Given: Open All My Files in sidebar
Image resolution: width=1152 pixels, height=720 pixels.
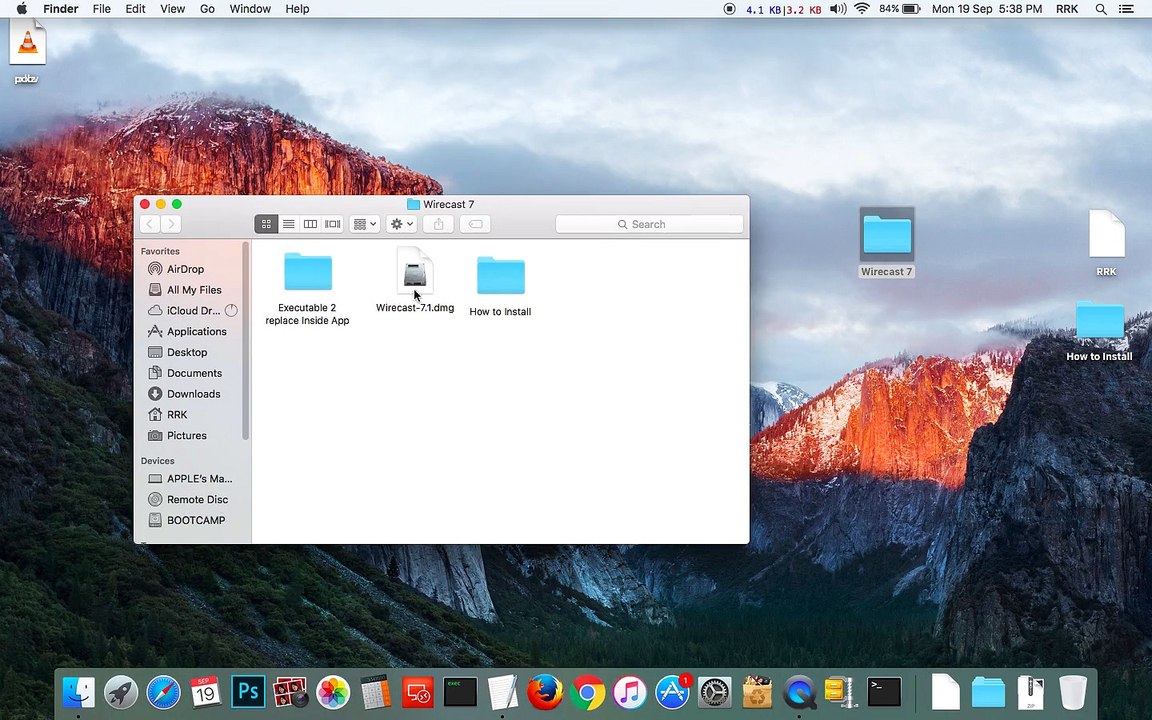Looking at the screenshot, I should [x=192, y=289].
